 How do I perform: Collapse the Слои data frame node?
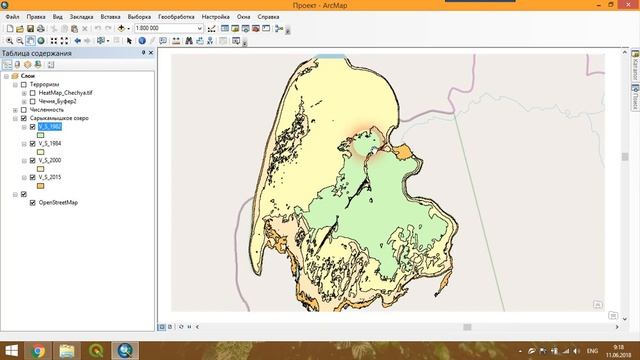coord(6,76)
